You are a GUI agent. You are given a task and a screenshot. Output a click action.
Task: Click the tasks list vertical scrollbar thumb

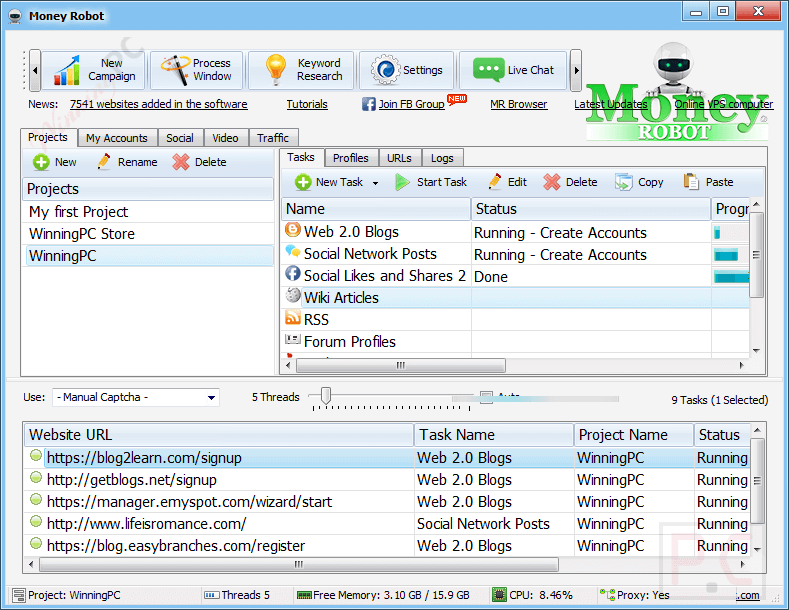[x=756, y=255]
